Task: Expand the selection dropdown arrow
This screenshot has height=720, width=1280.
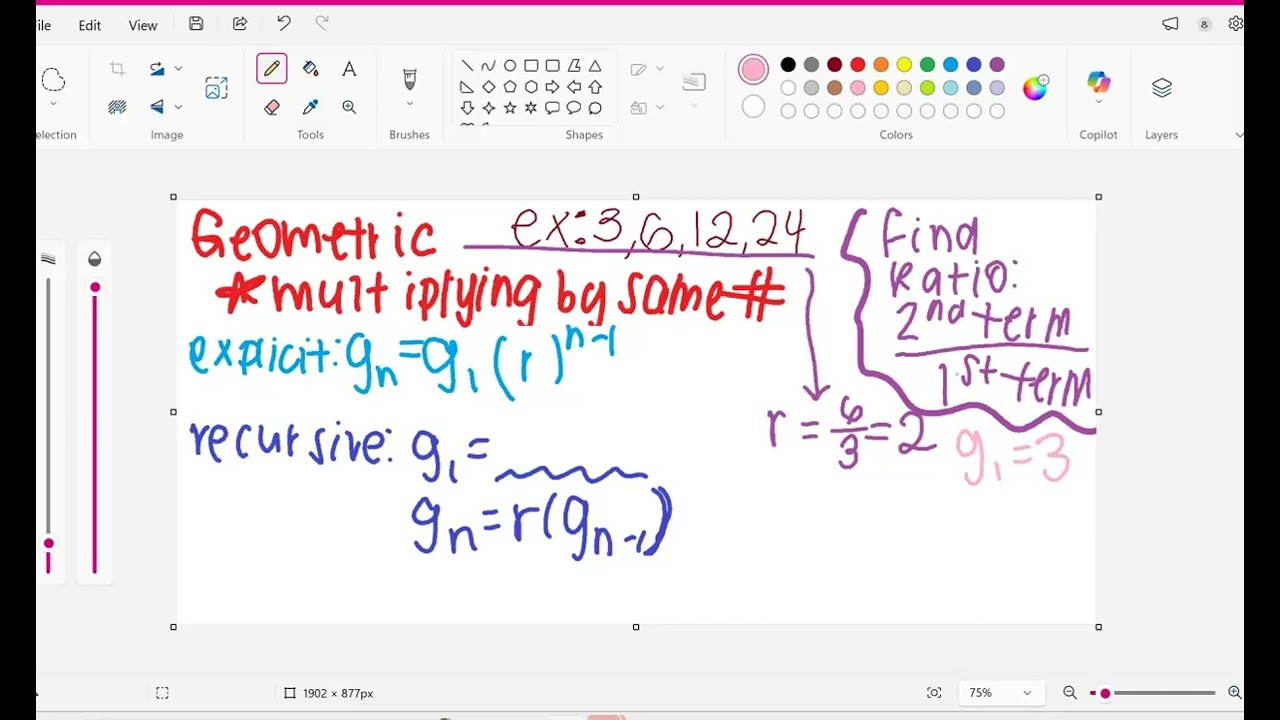Action: (x=53, y=104)
